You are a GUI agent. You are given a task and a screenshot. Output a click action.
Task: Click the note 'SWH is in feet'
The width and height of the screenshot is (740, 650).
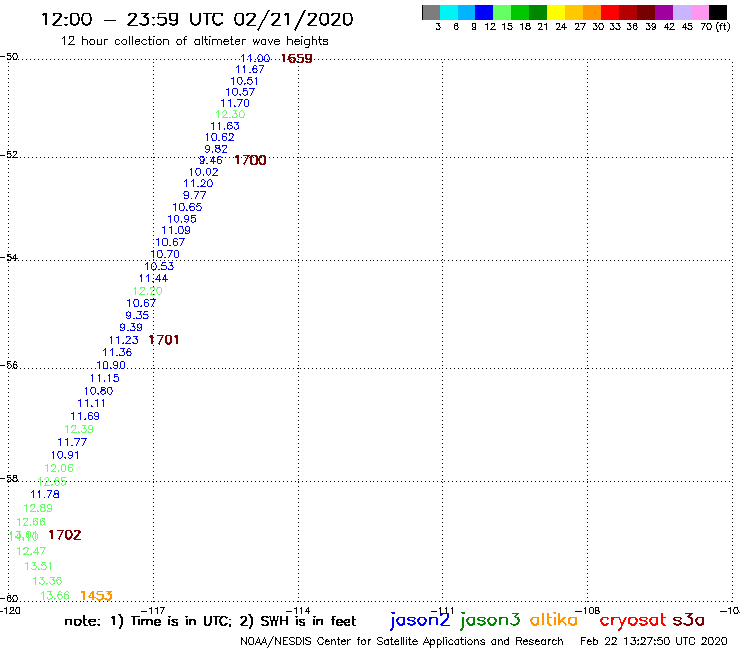(308, 621)
